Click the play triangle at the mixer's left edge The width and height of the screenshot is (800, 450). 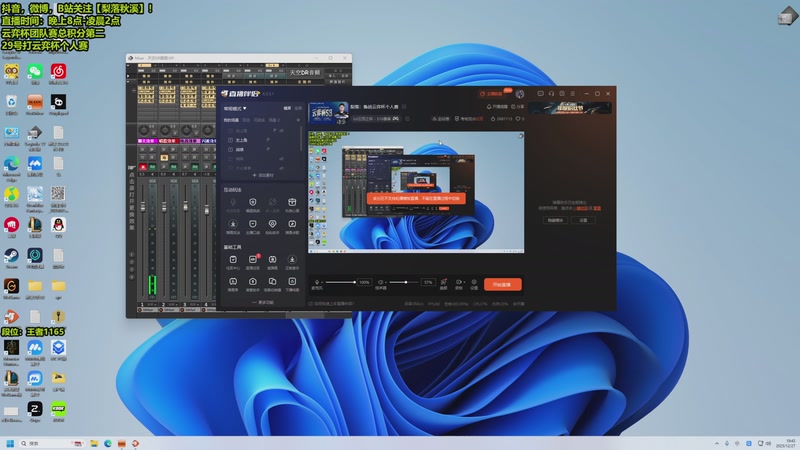pyautogui.click(x=128, y=76)
